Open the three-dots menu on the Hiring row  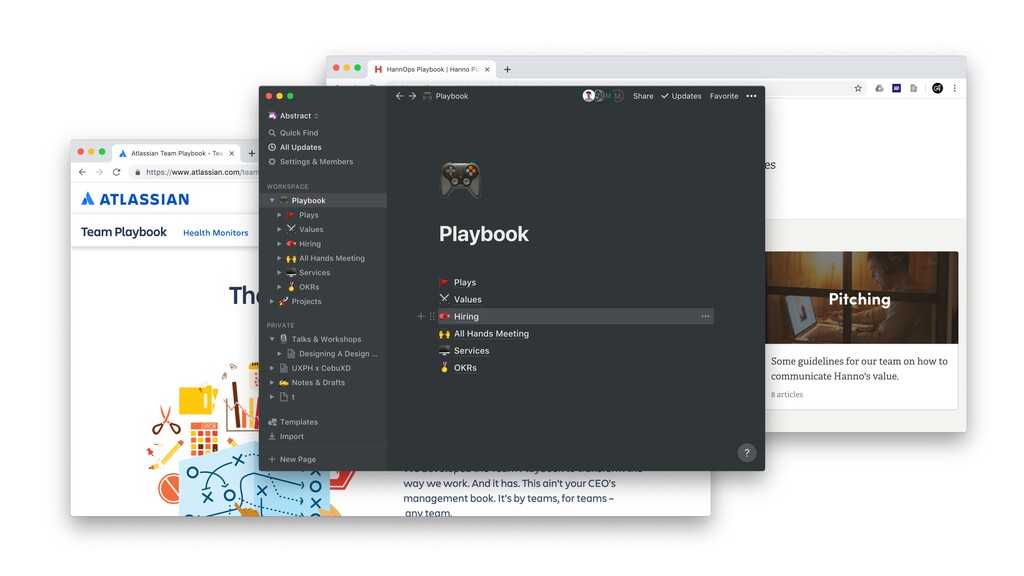(x=705, y=316)
